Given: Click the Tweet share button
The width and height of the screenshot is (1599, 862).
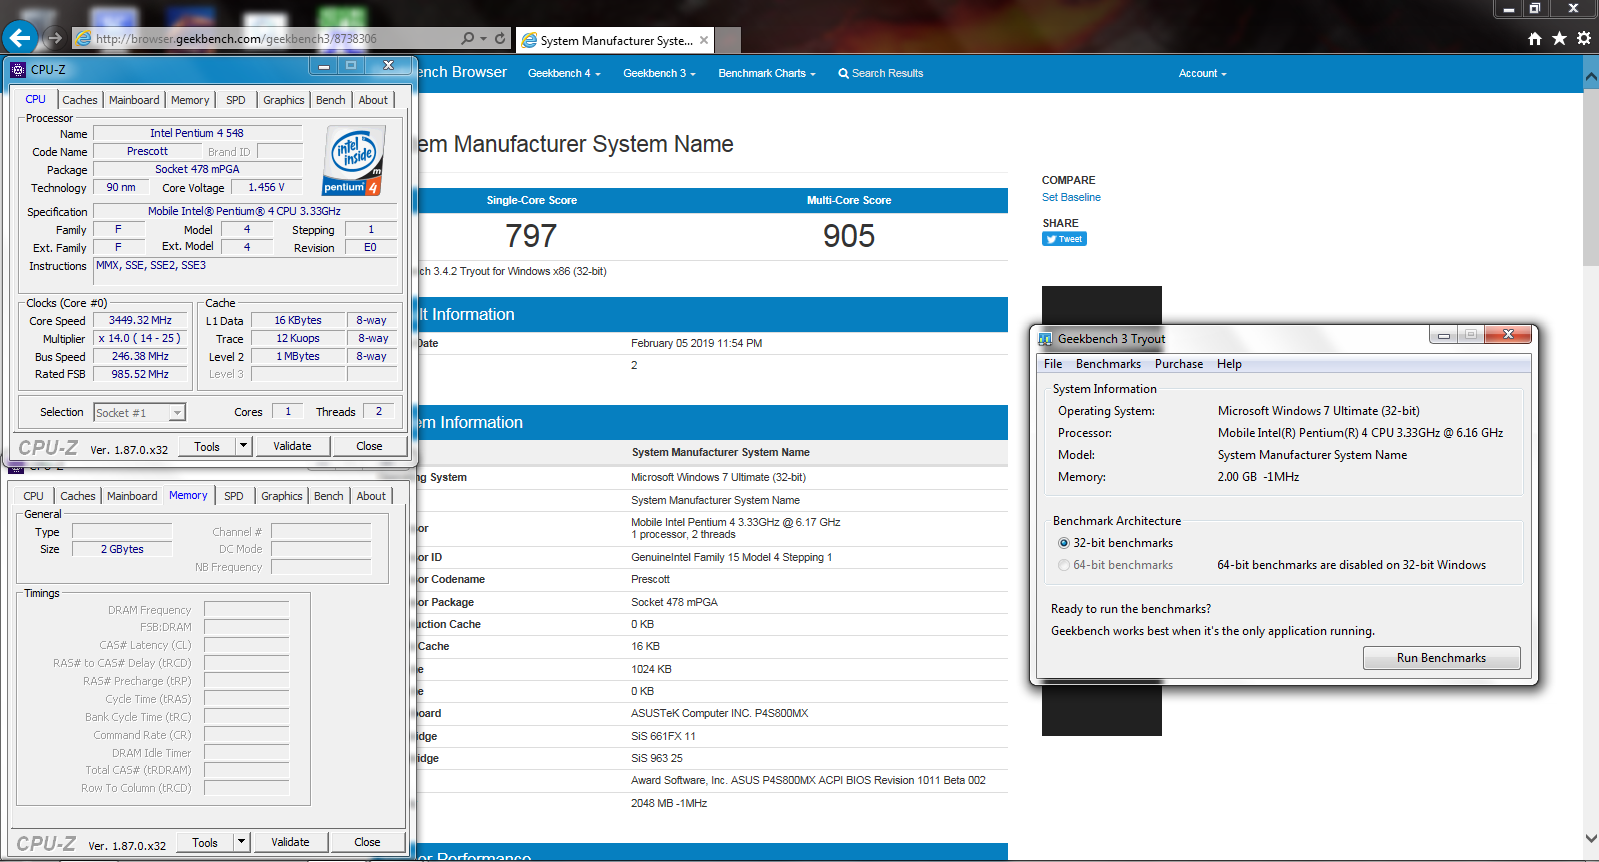Looking at the screenshot, I should pos(1064,239).
